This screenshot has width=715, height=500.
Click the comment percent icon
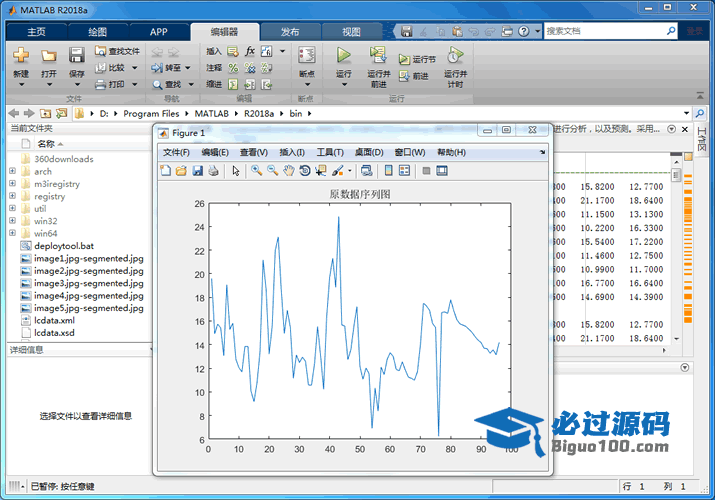point(233,68)
